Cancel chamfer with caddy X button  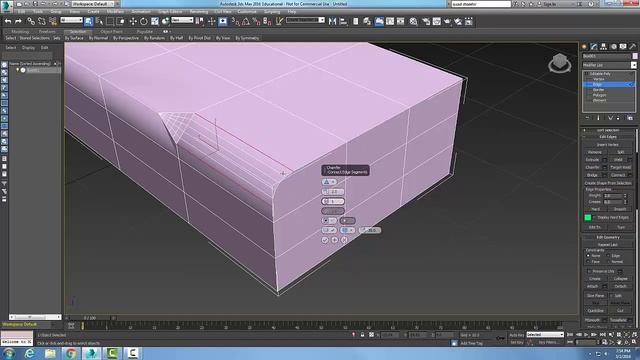pos(344,240)
